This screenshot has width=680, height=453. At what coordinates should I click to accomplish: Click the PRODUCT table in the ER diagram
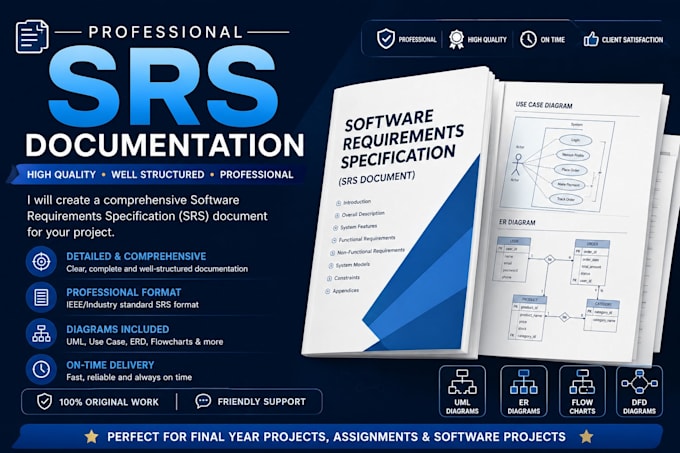coord(529,318)
